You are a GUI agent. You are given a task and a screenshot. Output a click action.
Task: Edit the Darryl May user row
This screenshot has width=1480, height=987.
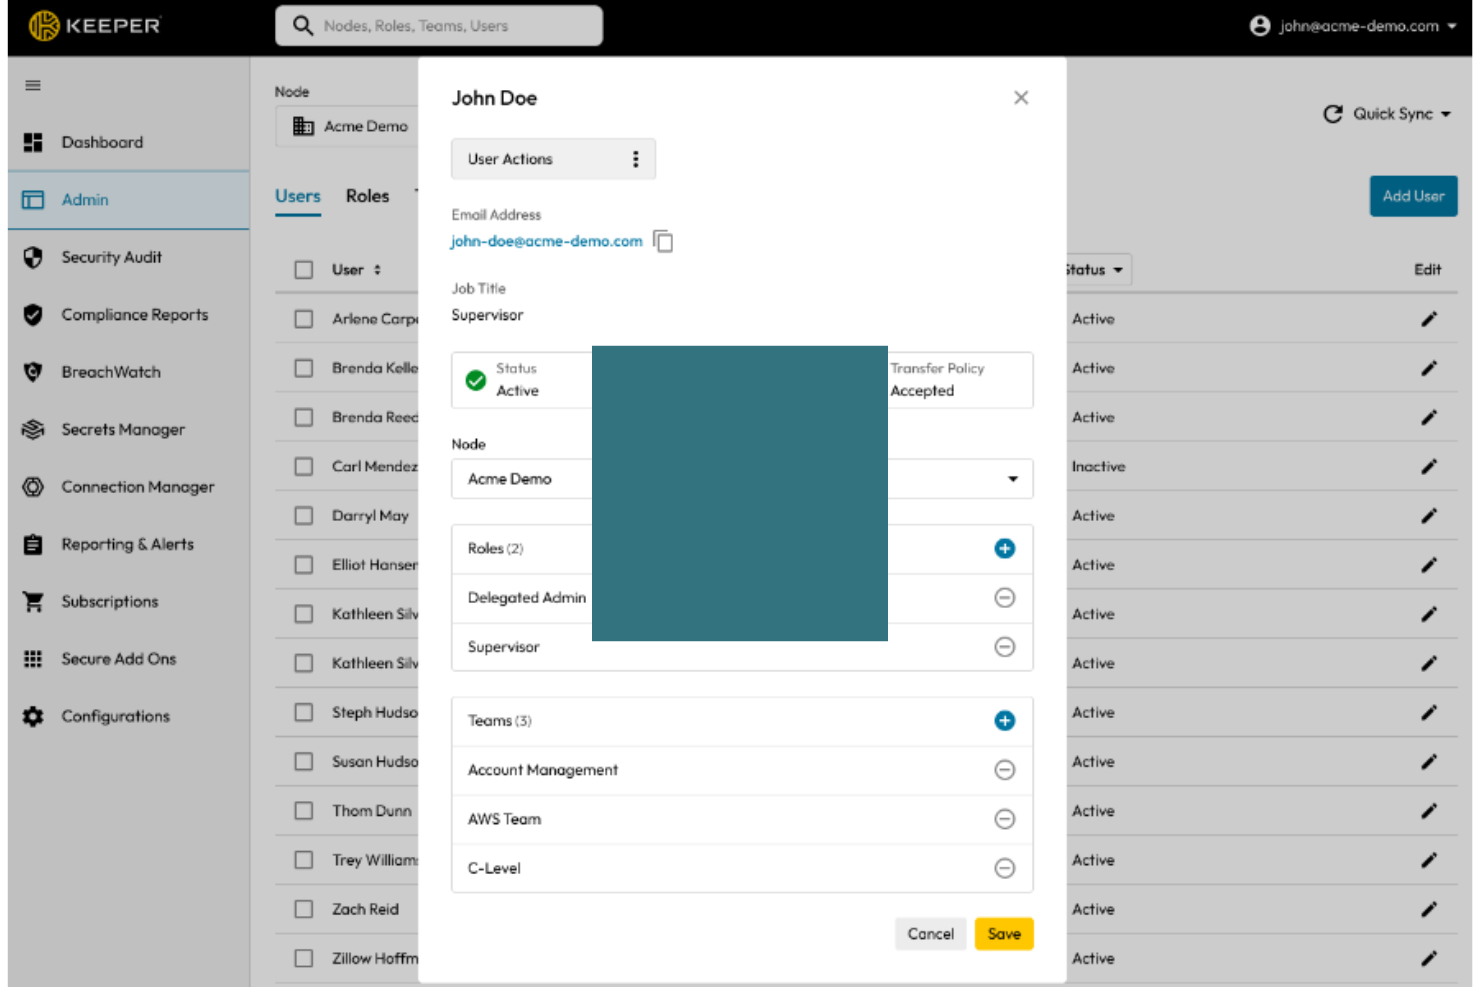point(1429,516)
